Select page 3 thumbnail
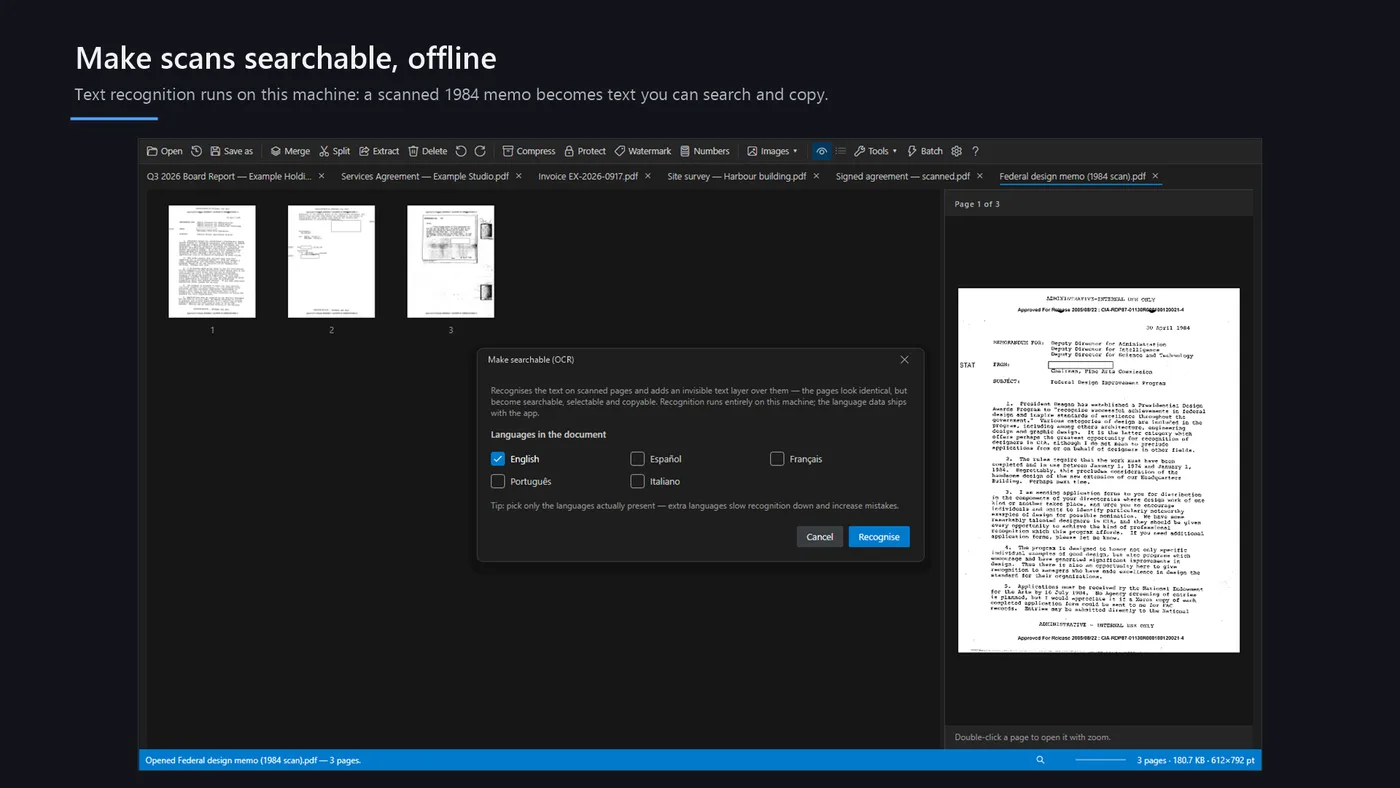 coord(450,262)
